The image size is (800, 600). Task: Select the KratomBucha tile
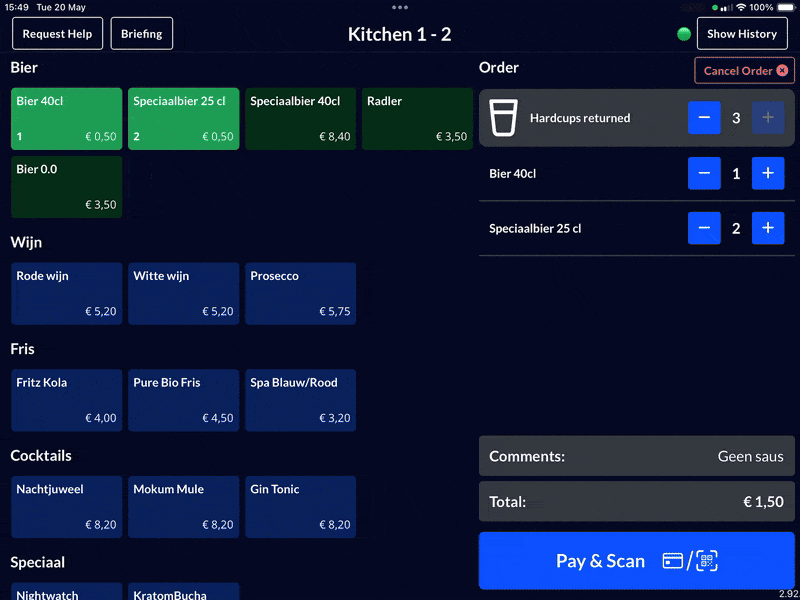183,592
